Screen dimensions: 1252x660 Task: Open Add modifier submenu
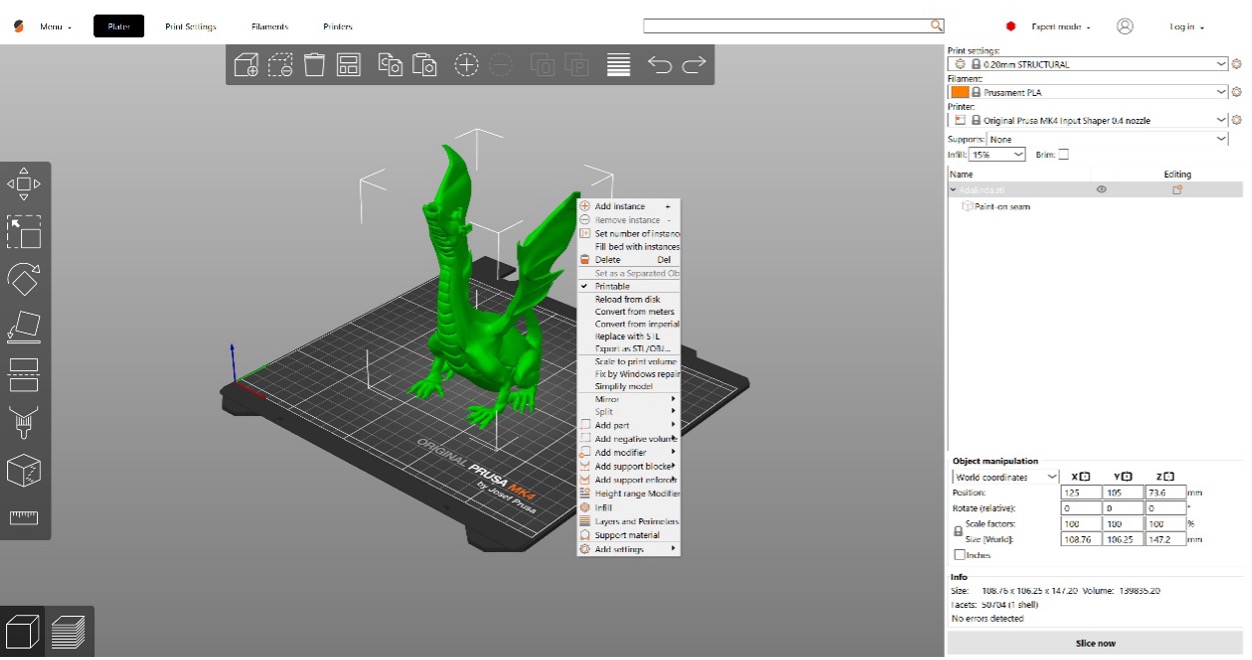[x=629, y=452]
